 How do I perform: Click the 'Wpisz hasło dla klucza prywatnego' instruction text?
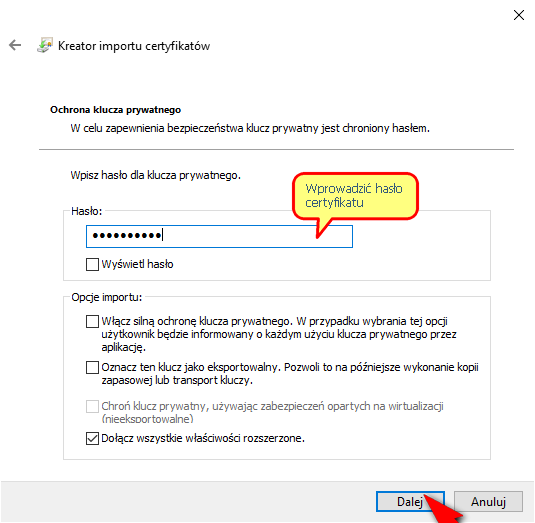pyautogui.click(x=156, y=175)
